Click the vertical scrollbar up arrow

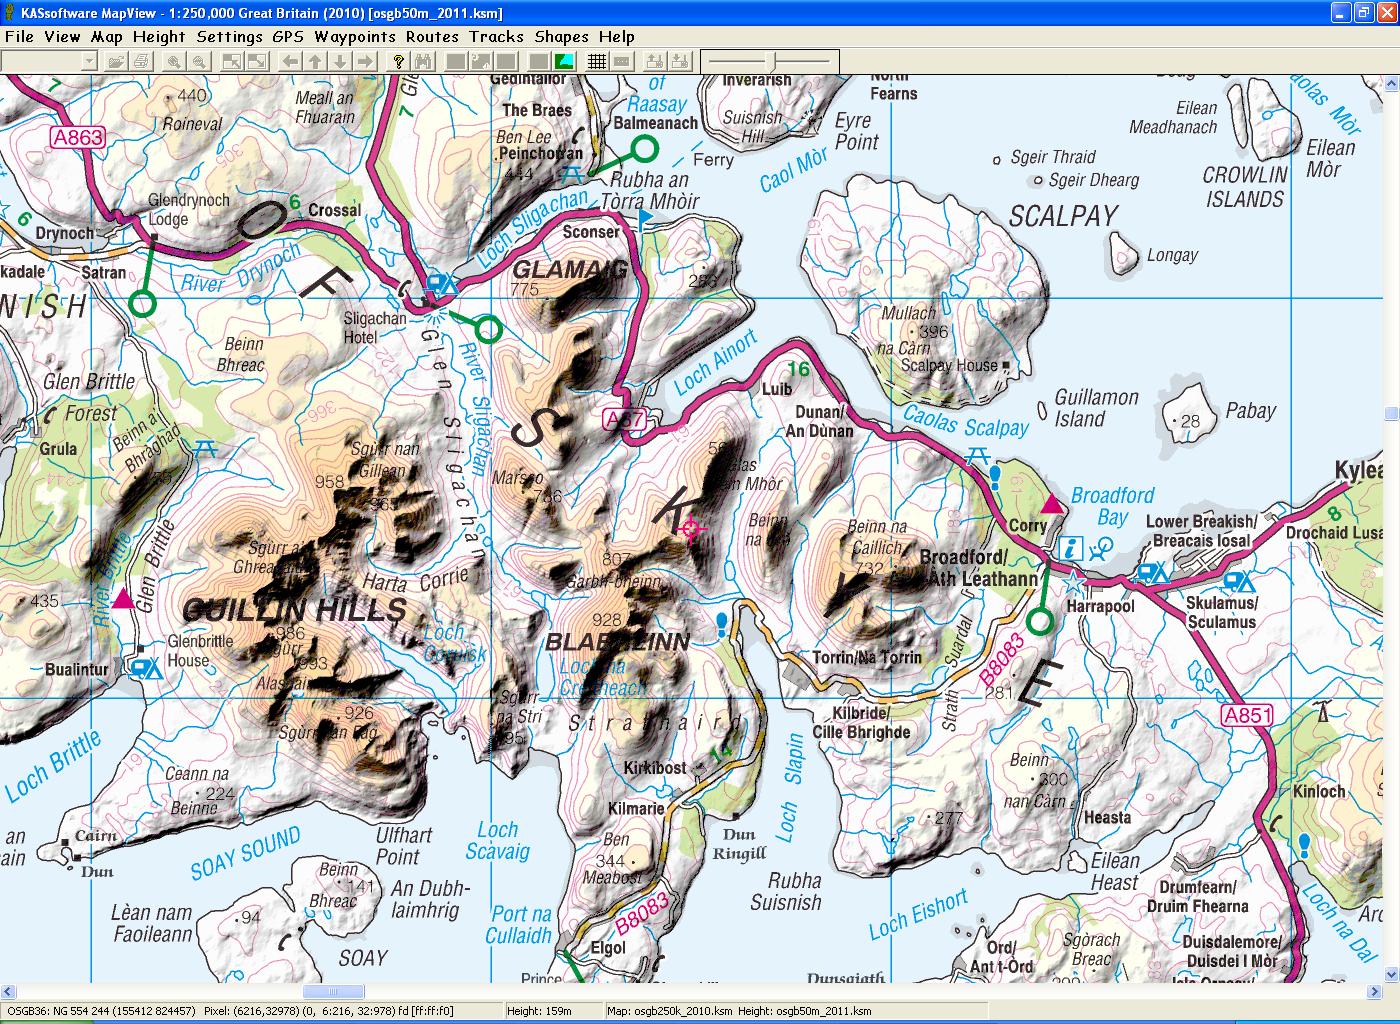pos(1392,84)
